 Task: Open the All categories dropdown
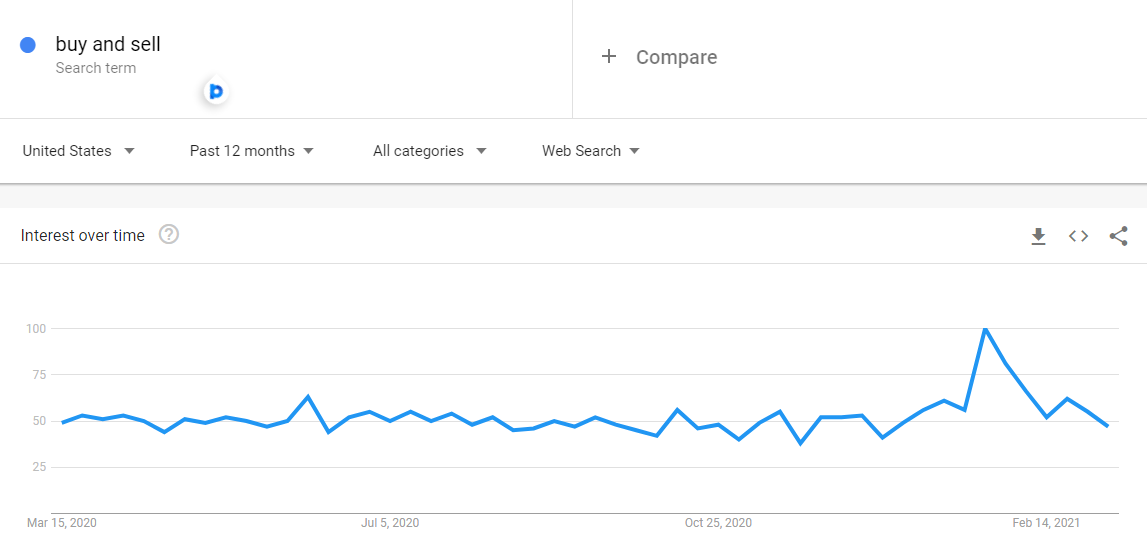[429, 151]
